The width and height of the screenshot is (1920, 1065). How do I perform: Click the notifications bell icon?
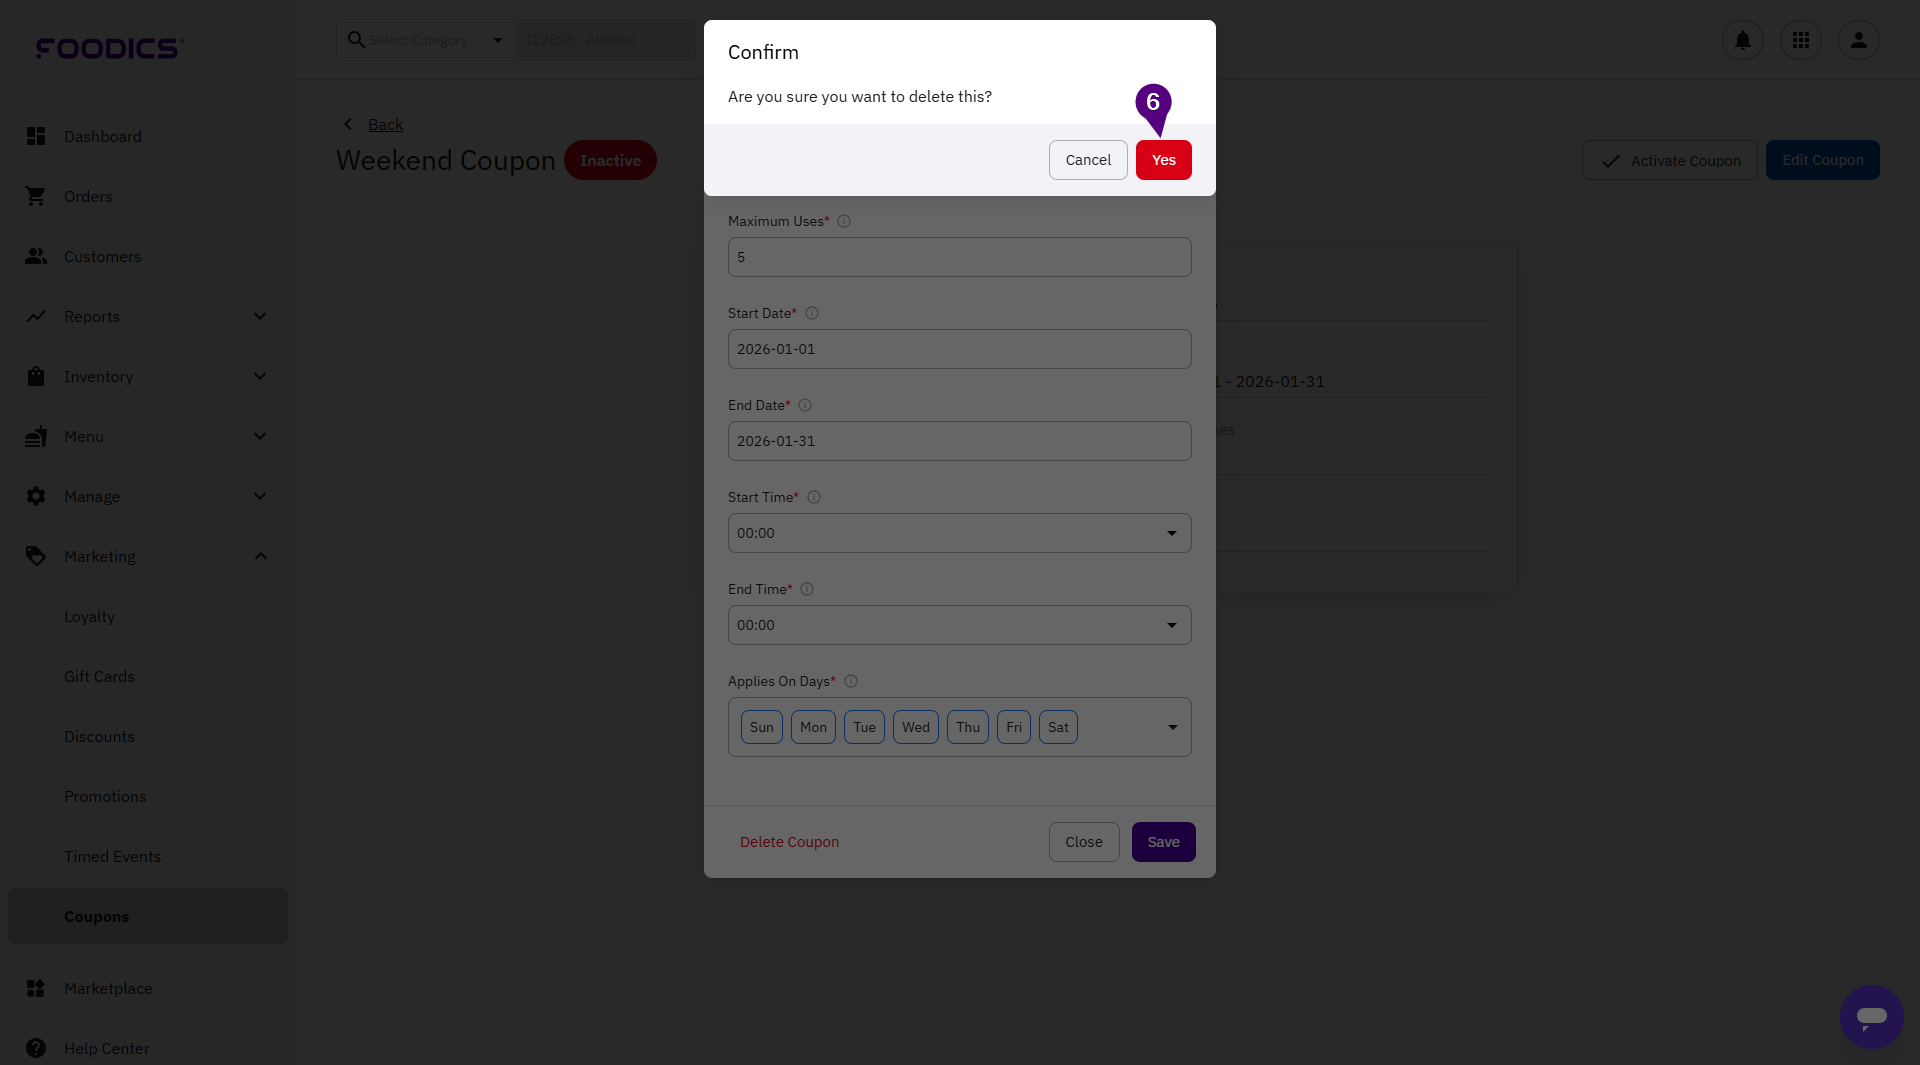click(x=1742, y=40)
